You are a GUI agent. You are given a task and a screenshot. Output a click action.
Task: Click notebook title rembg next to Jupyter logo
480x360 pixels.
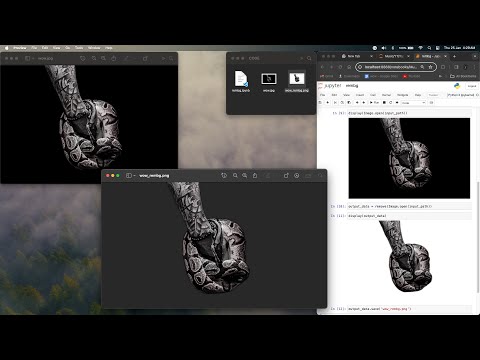click(352, 86)
